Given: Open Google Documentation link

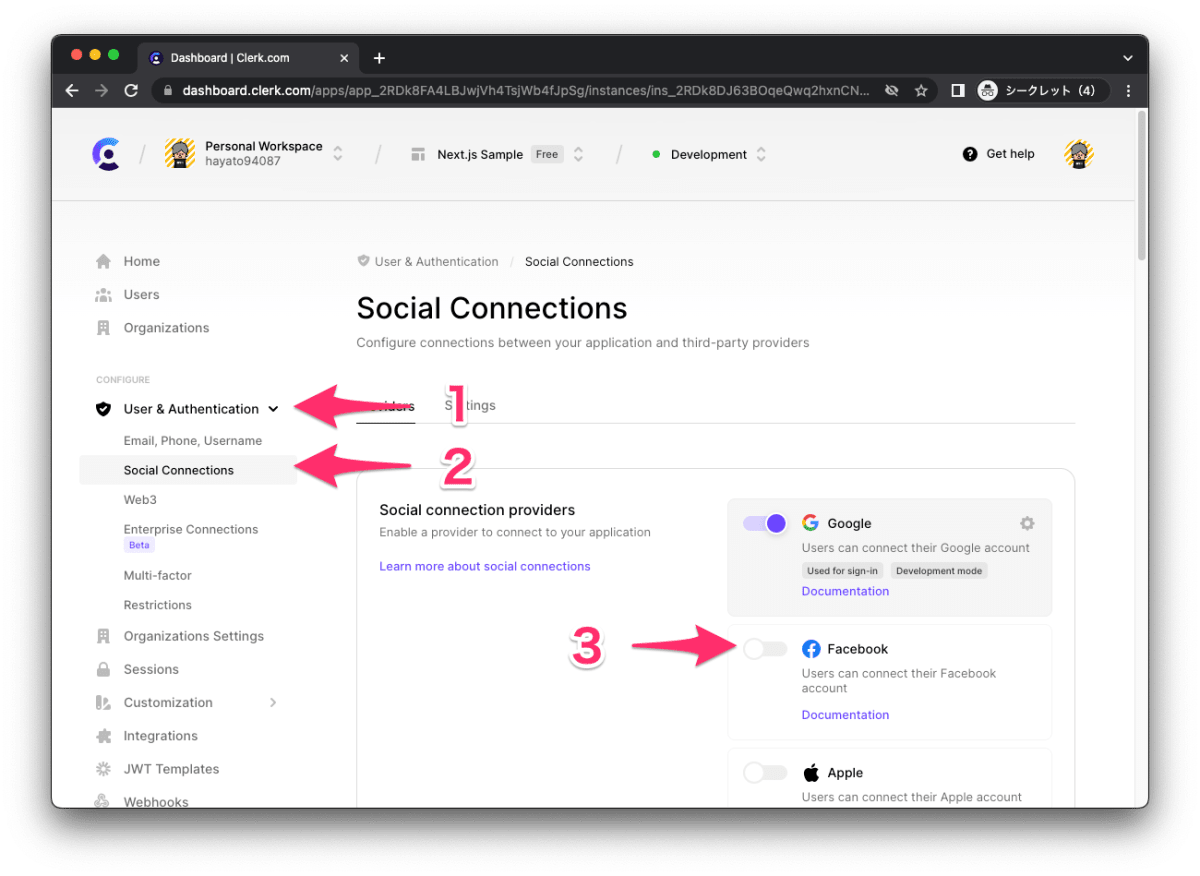Looking at the screenshot, I should tap(845, 591).
